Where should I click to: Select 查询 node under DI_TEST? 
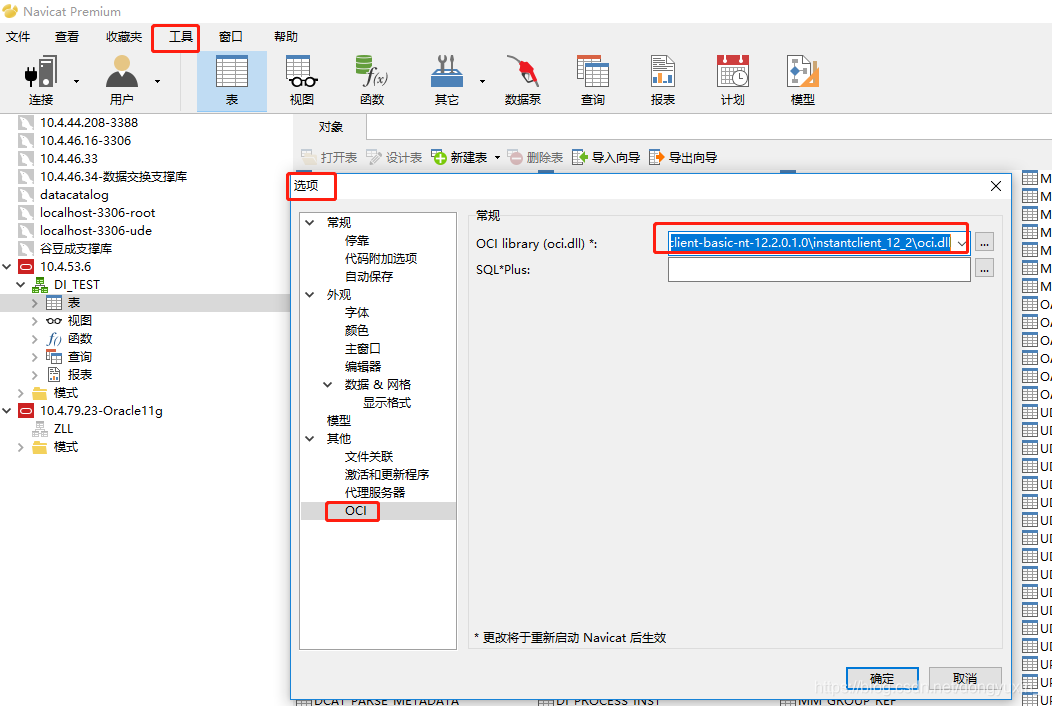(80, 357)
